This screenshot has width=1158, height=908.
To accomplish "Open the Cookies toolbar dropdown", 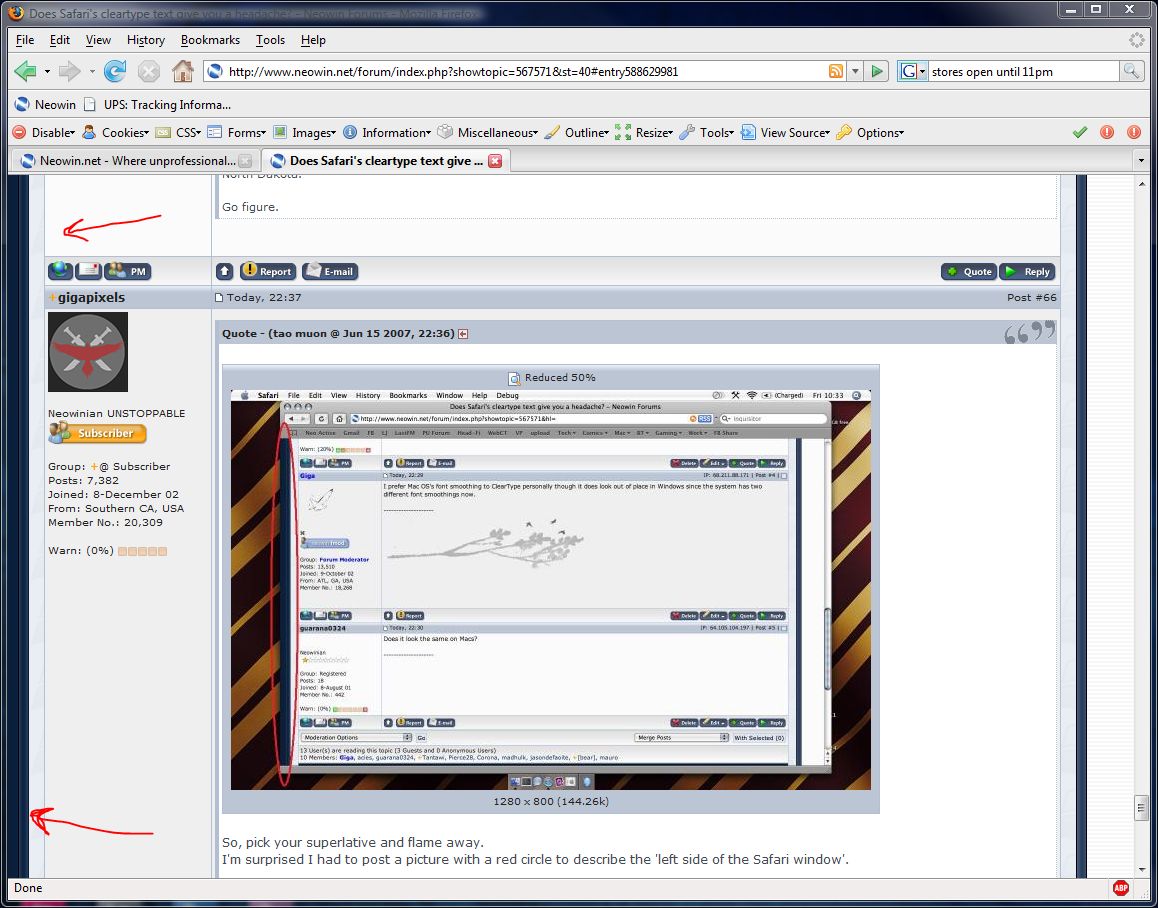I will [116, 132].
